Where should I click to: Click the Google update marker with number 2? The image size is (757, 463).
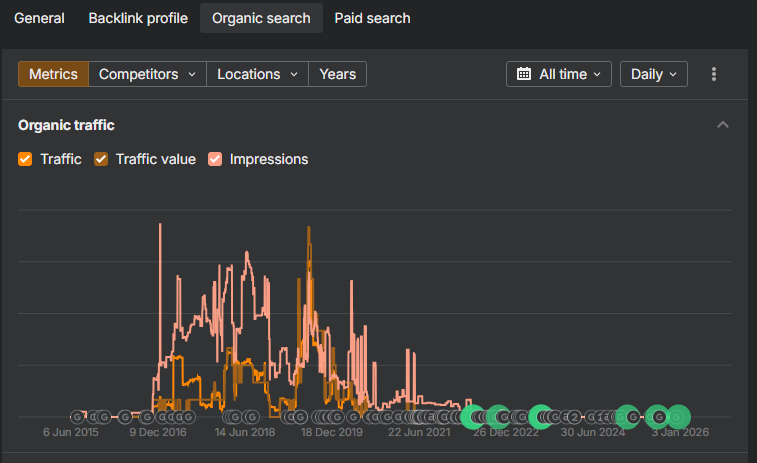click(574, 416)
